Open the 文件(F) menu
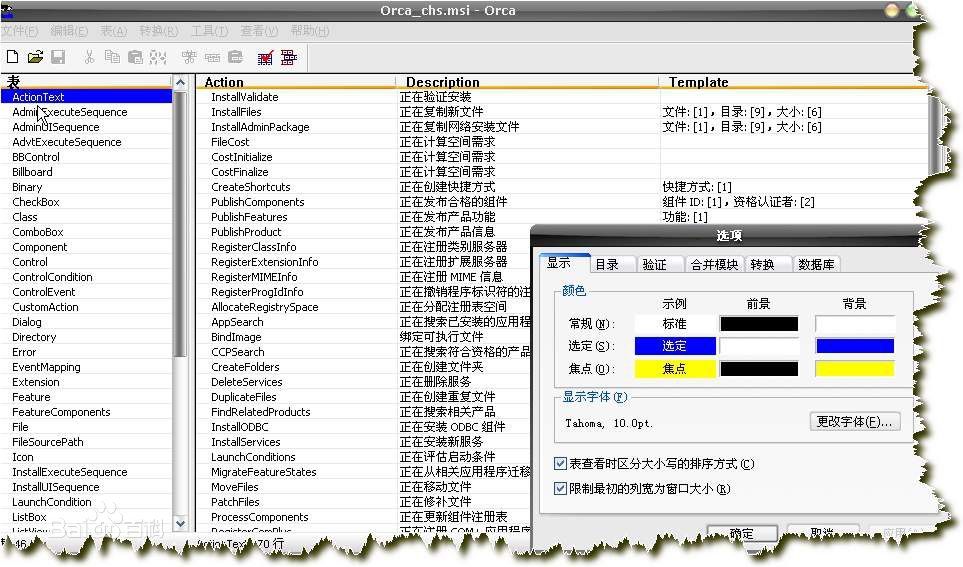The width and height of the screenshot is (963, 567). (x=20, y=31)
